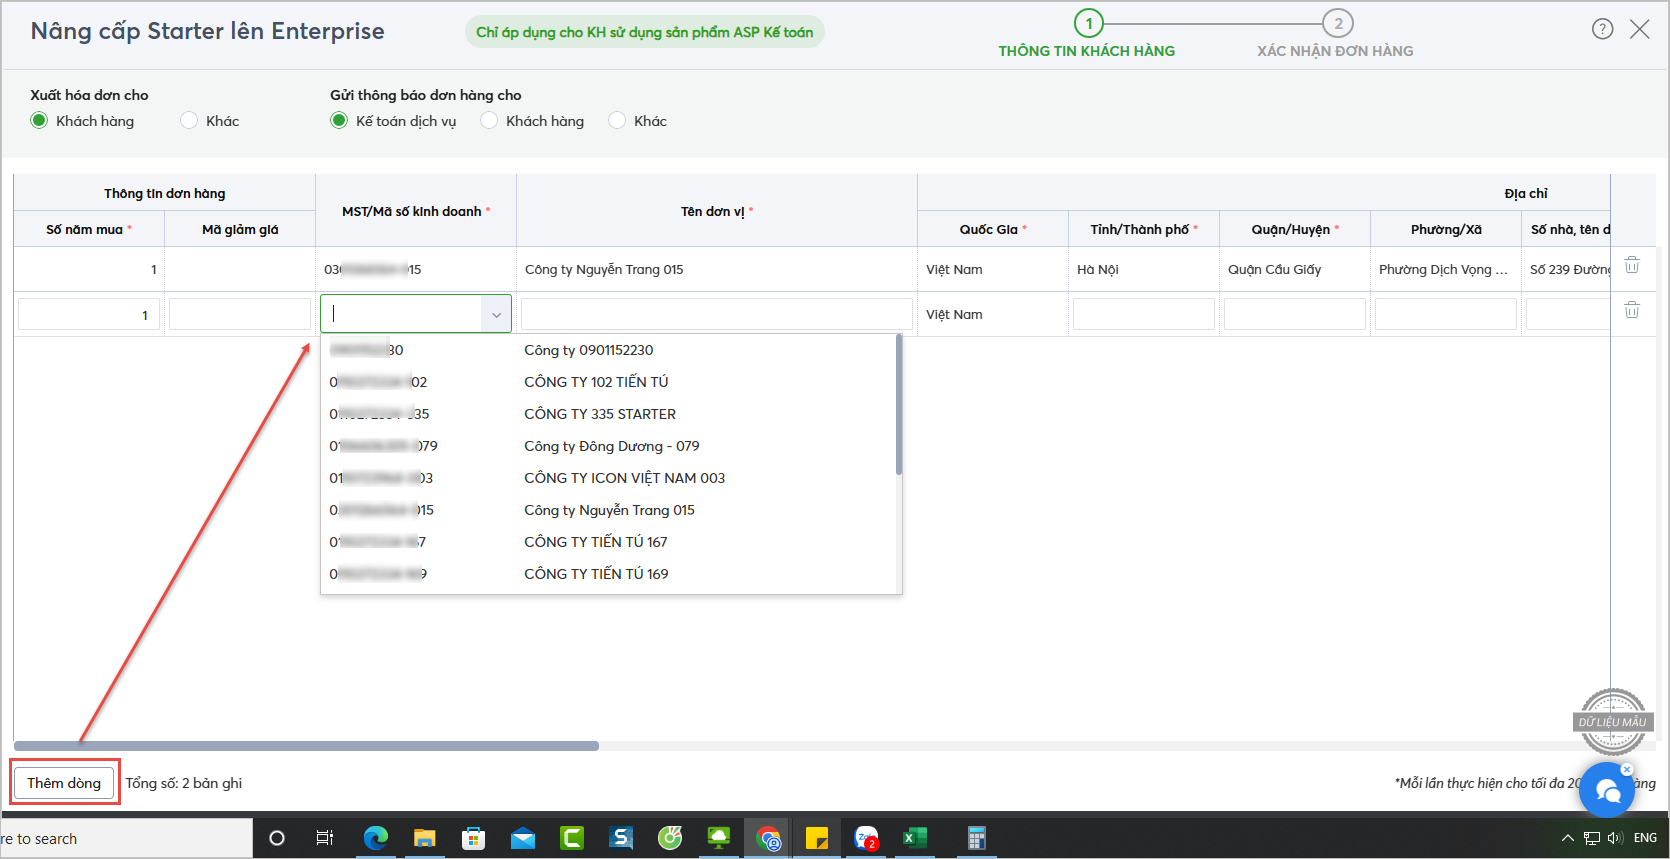Open the network icon in system tray
The image size is (1670, 859).
1592,838
